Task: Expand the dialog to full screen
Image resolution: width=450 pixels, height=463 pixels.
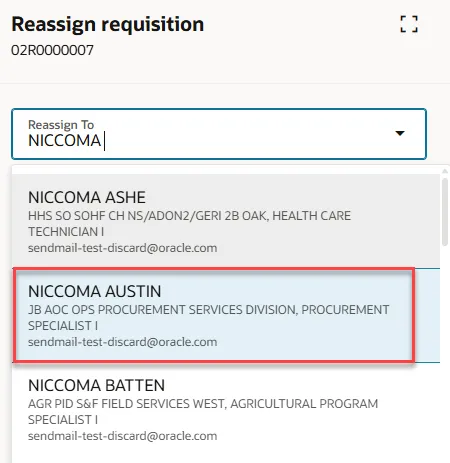Action: tap(409, 24)
